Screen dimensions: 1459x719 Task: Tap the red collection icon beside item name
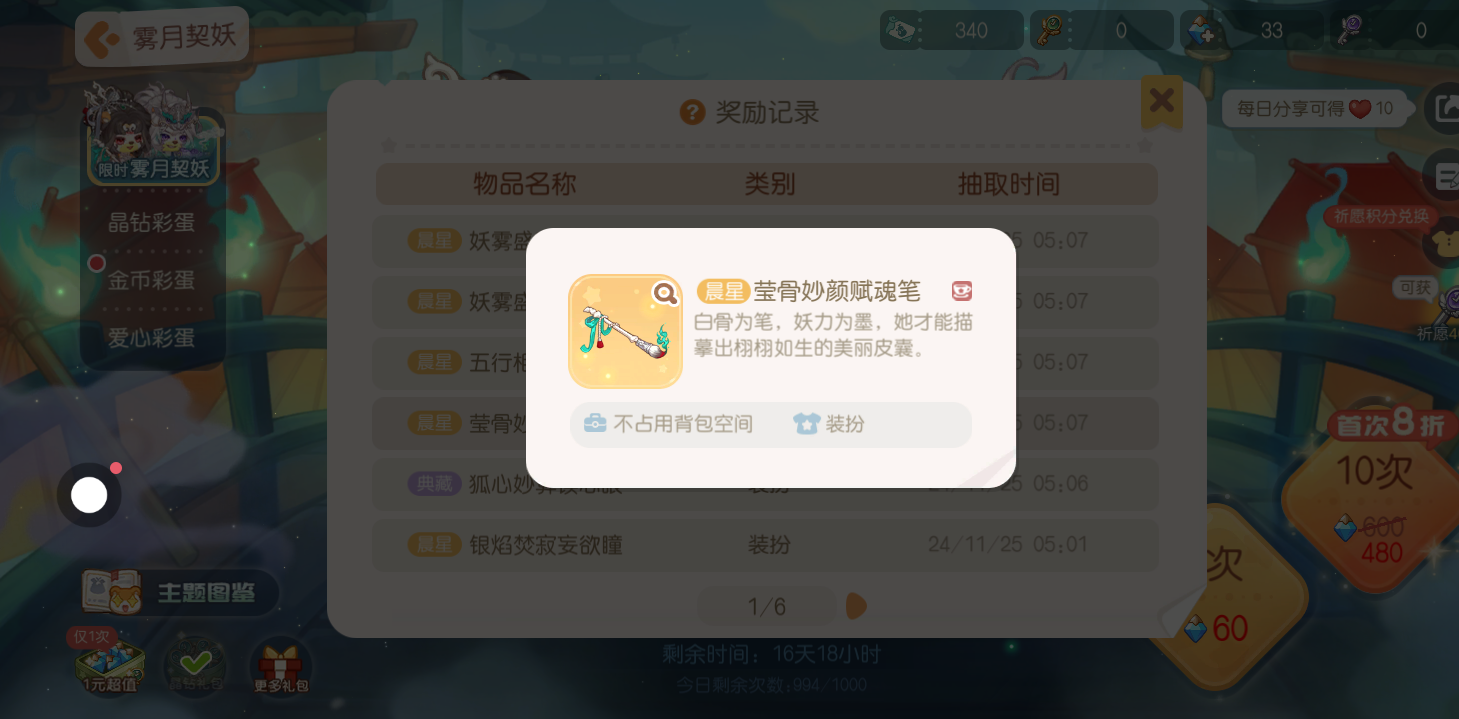pyautogui.click(x=961, y=291)
